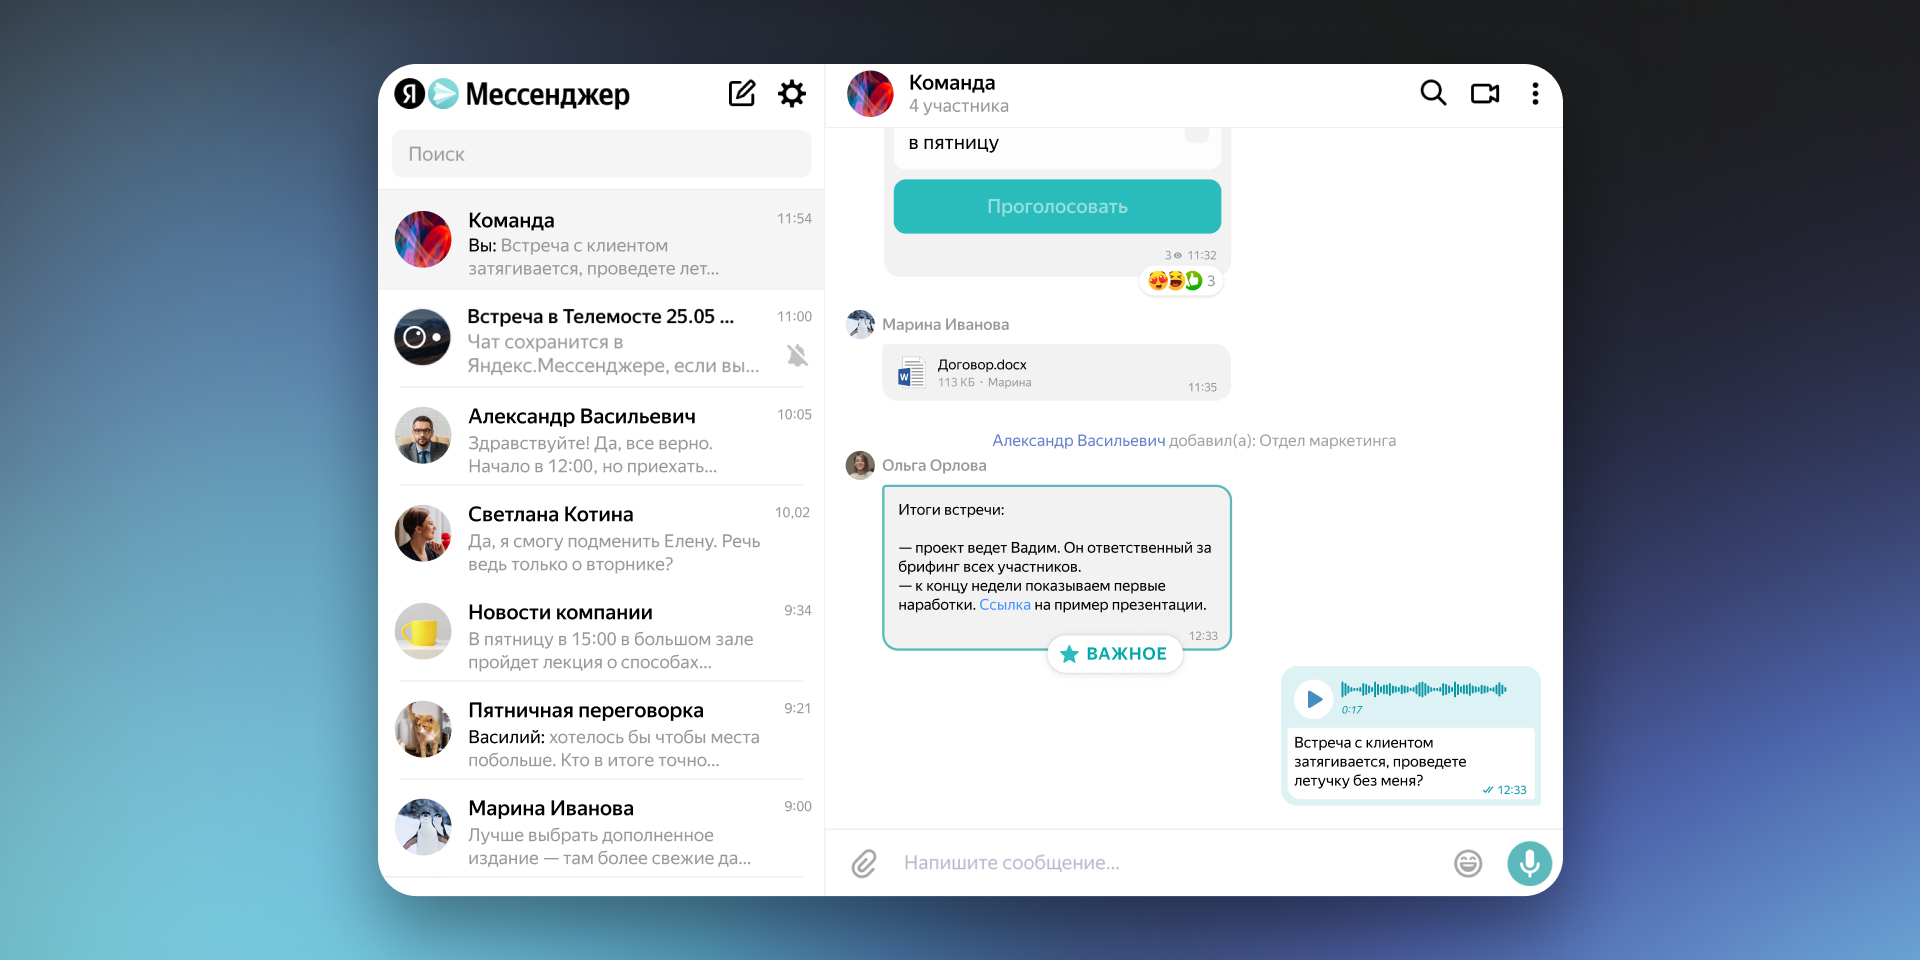Search within the Команда chat
Image resolution: width=1920 pixels, height=960 pixels.
(1433, 93)
